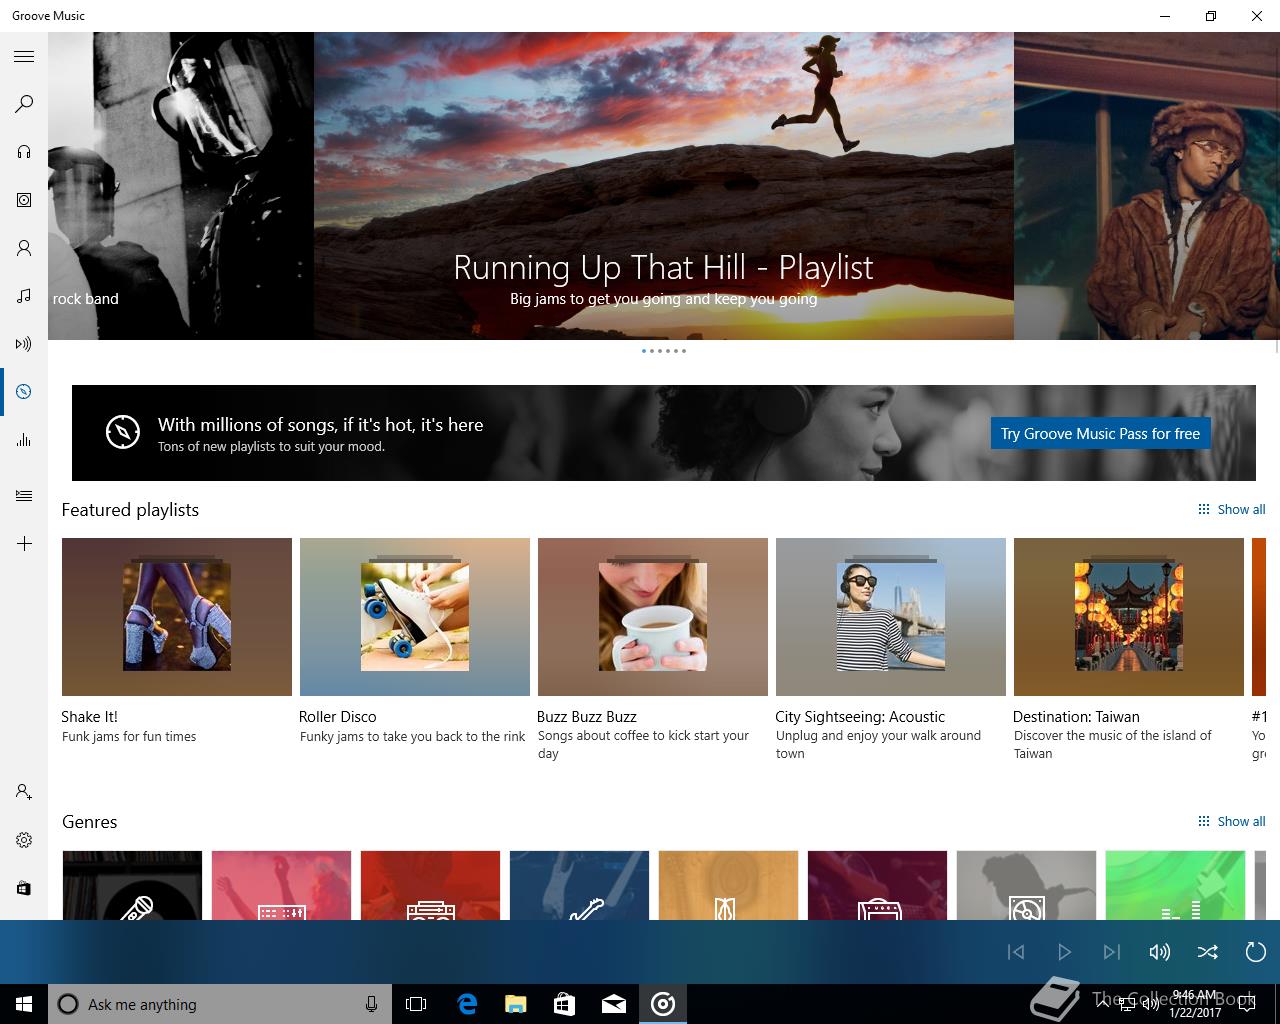Open the Store bag icon in sidebar
This screenshot has width=1280, height=1024.
(x=24, y=888)
